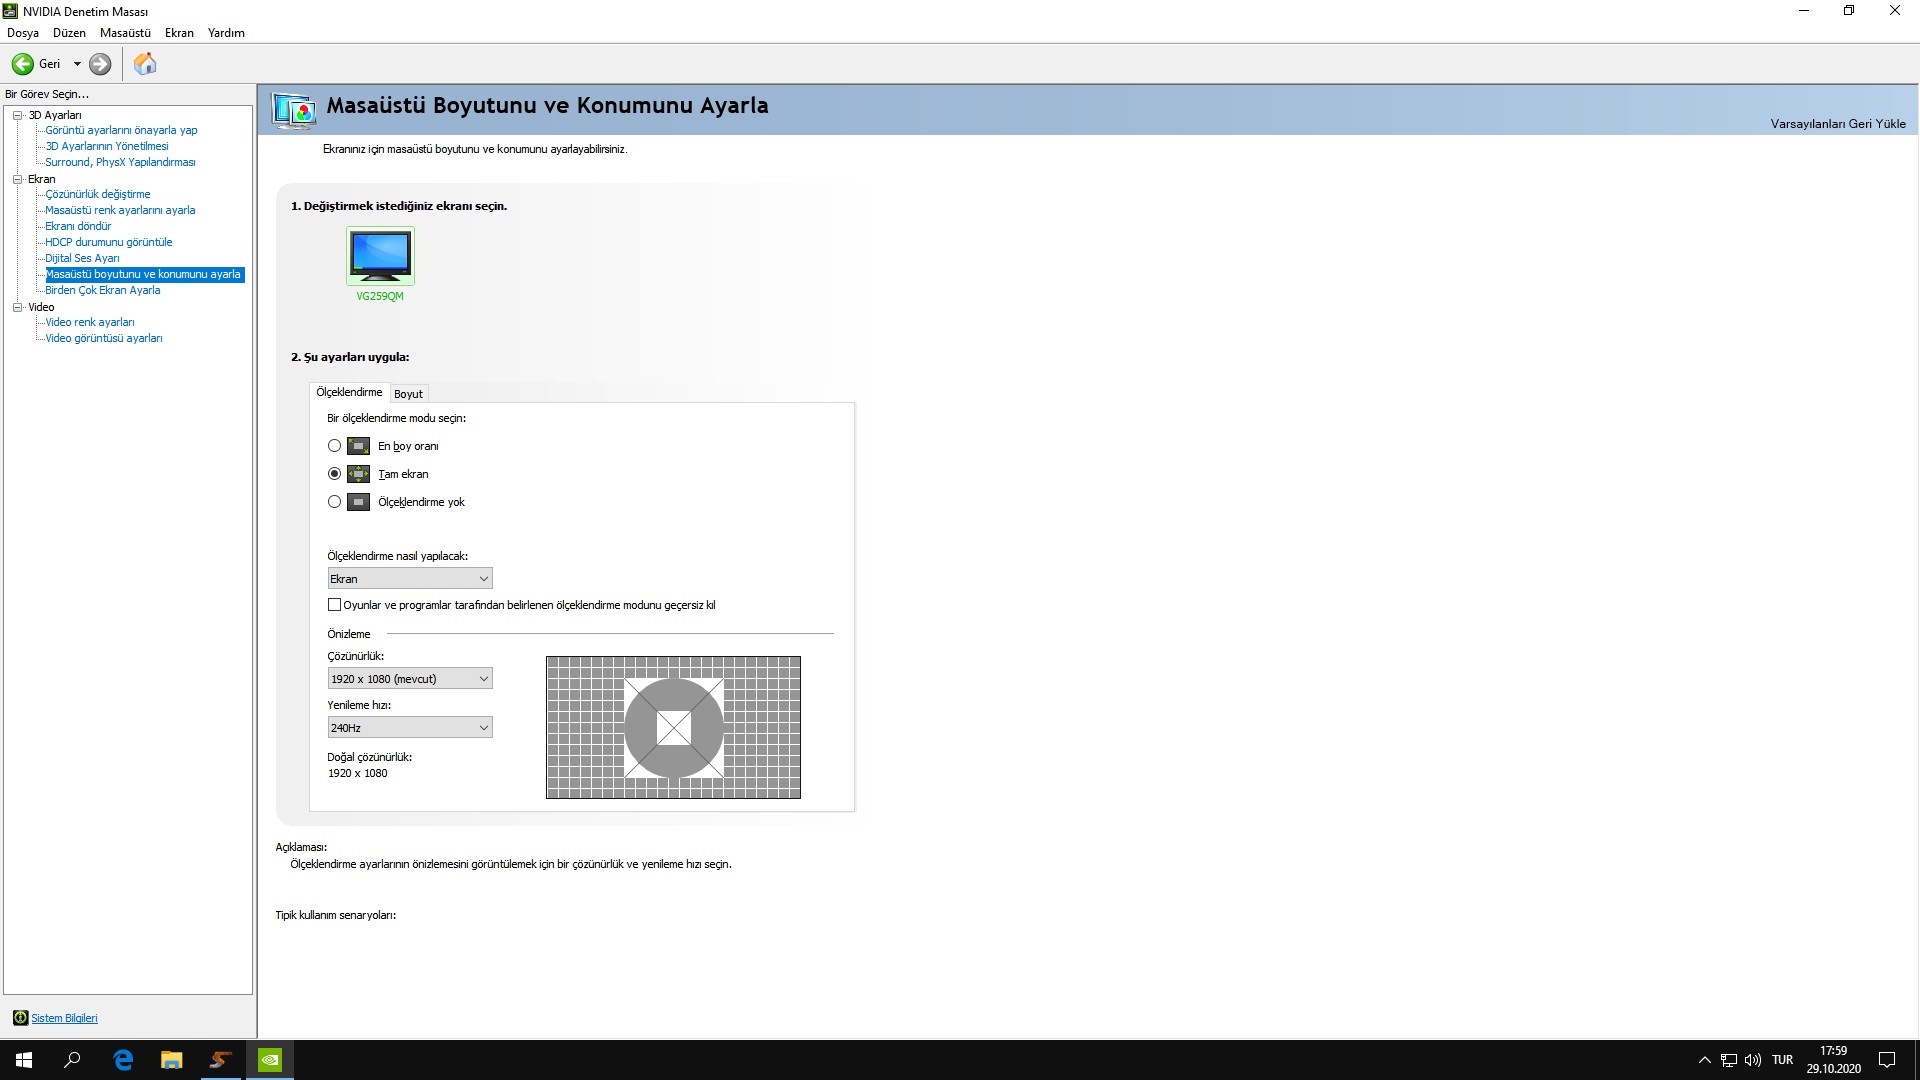Viewport: 1920px width, 1080px height.
Task: Click the green Geri back arrow icon
Action: point(22,64)
